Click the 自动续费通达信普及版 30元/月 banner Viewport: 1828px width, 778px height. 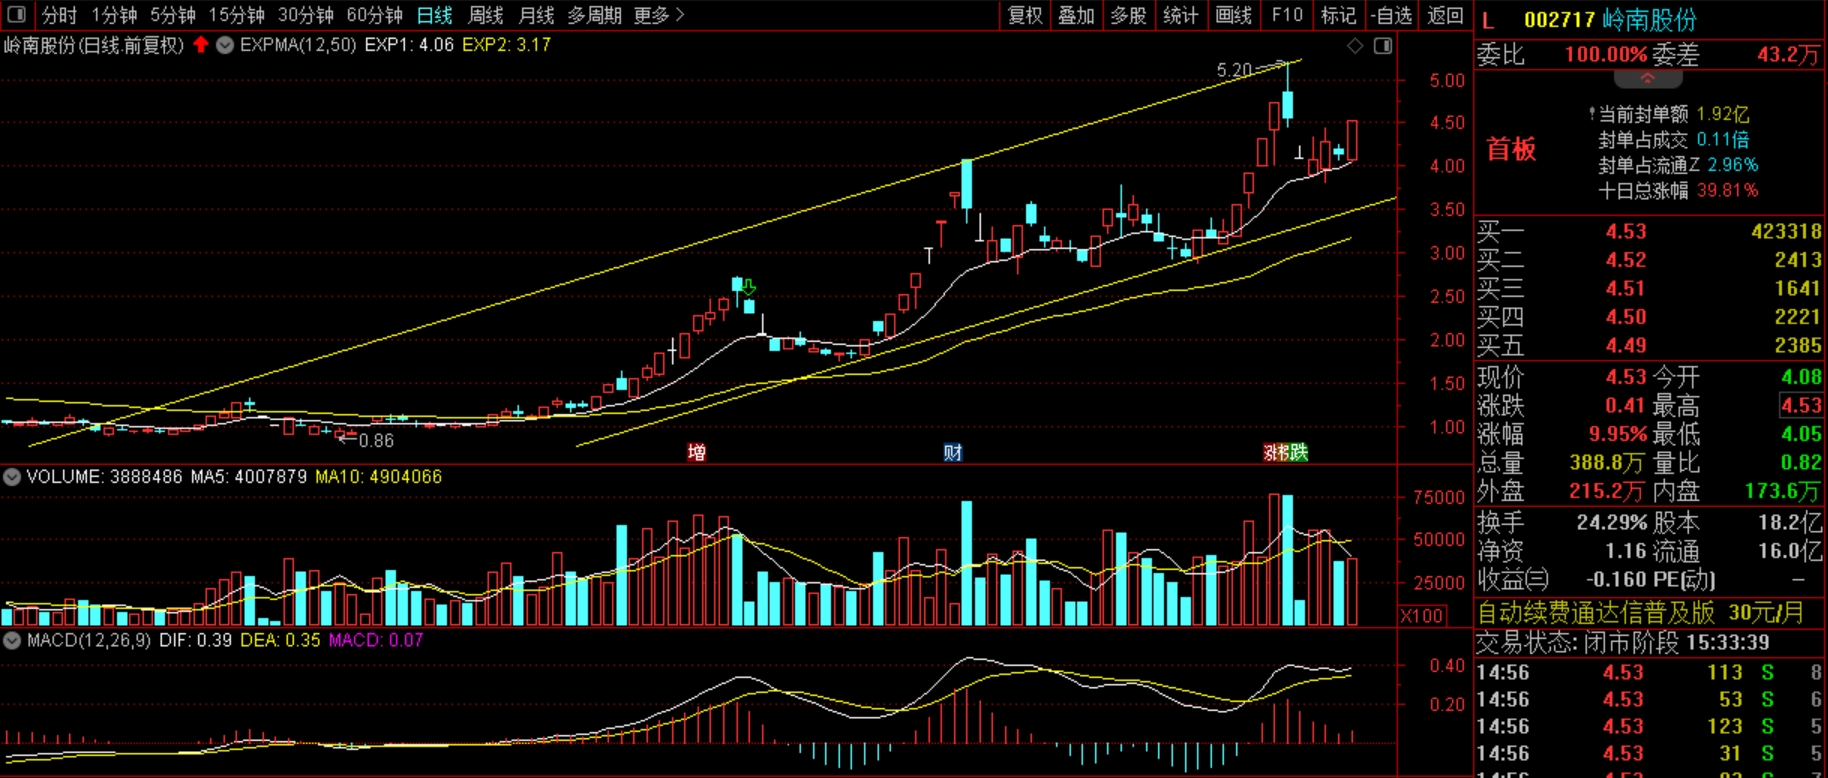(x=1641, y=612)
